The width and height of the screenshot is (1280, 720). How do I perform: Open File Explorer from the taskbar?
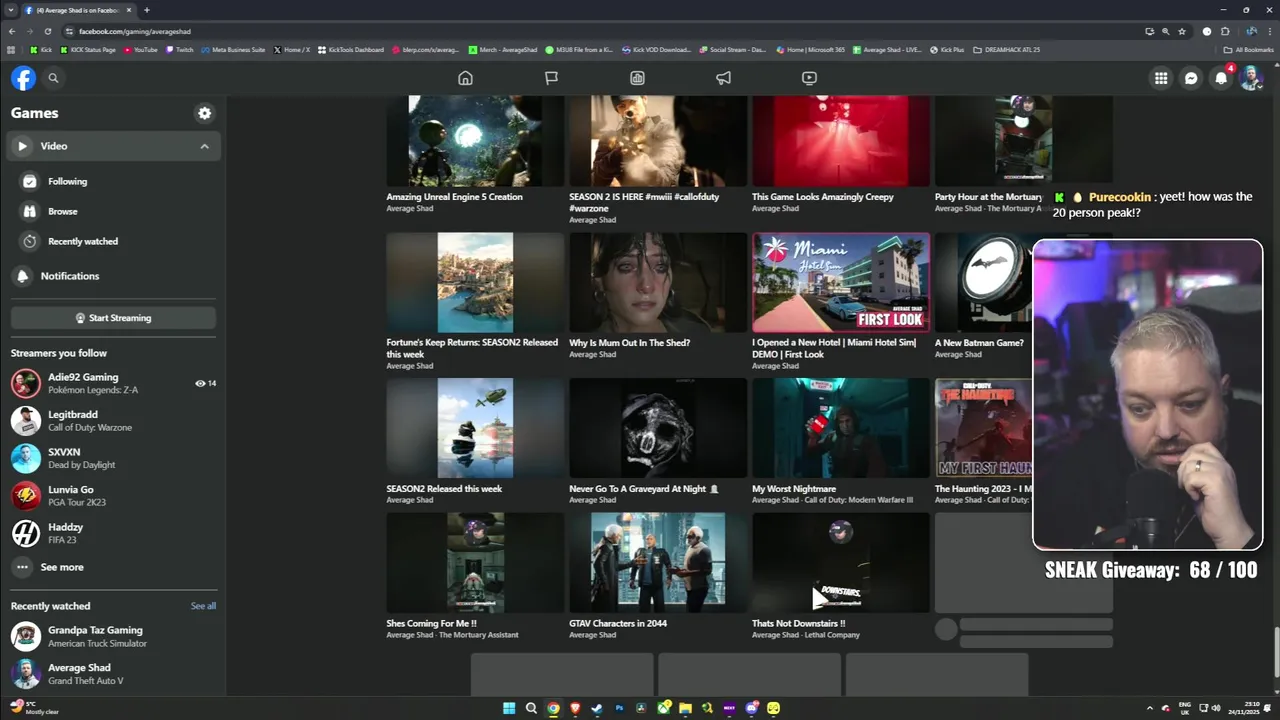685,709
